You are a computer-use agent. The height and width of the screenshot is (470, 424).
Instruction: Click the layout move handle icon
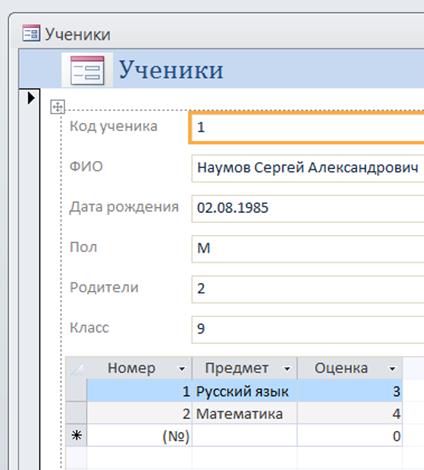(57, 107)
